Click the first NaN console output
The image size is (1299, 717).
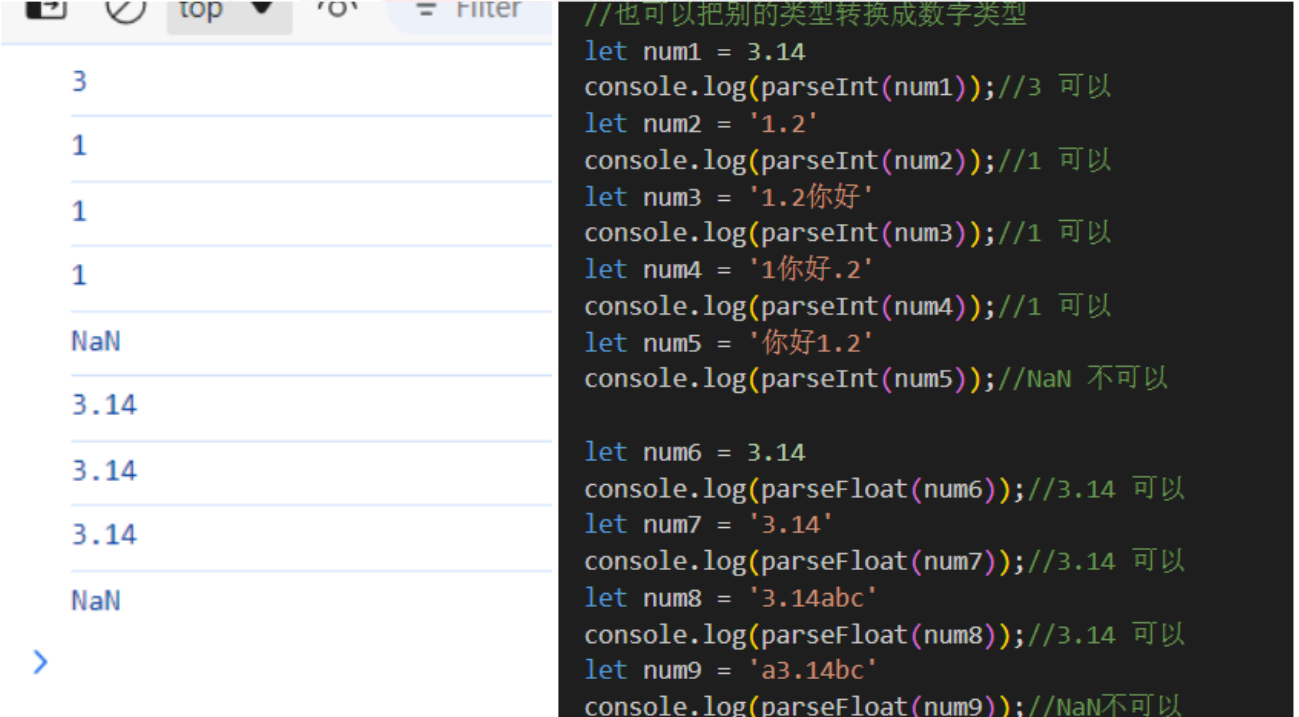[x=95, y=341]
